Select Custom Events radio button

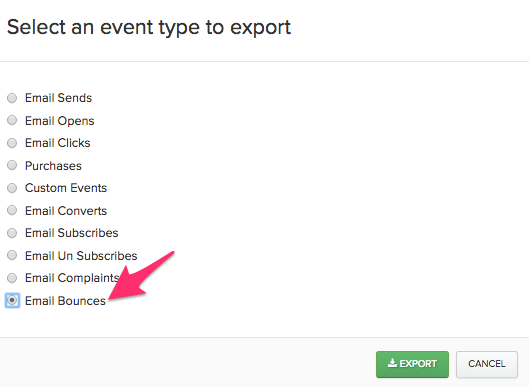tap(12, 188)
